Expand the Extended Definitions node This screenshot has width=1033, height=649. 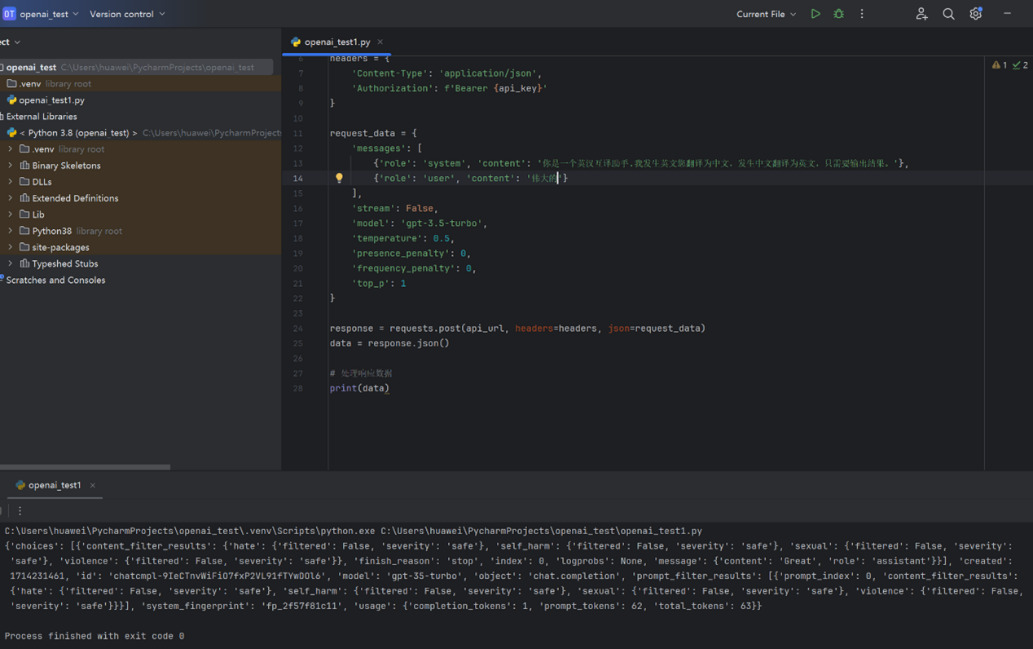[10, 198]
